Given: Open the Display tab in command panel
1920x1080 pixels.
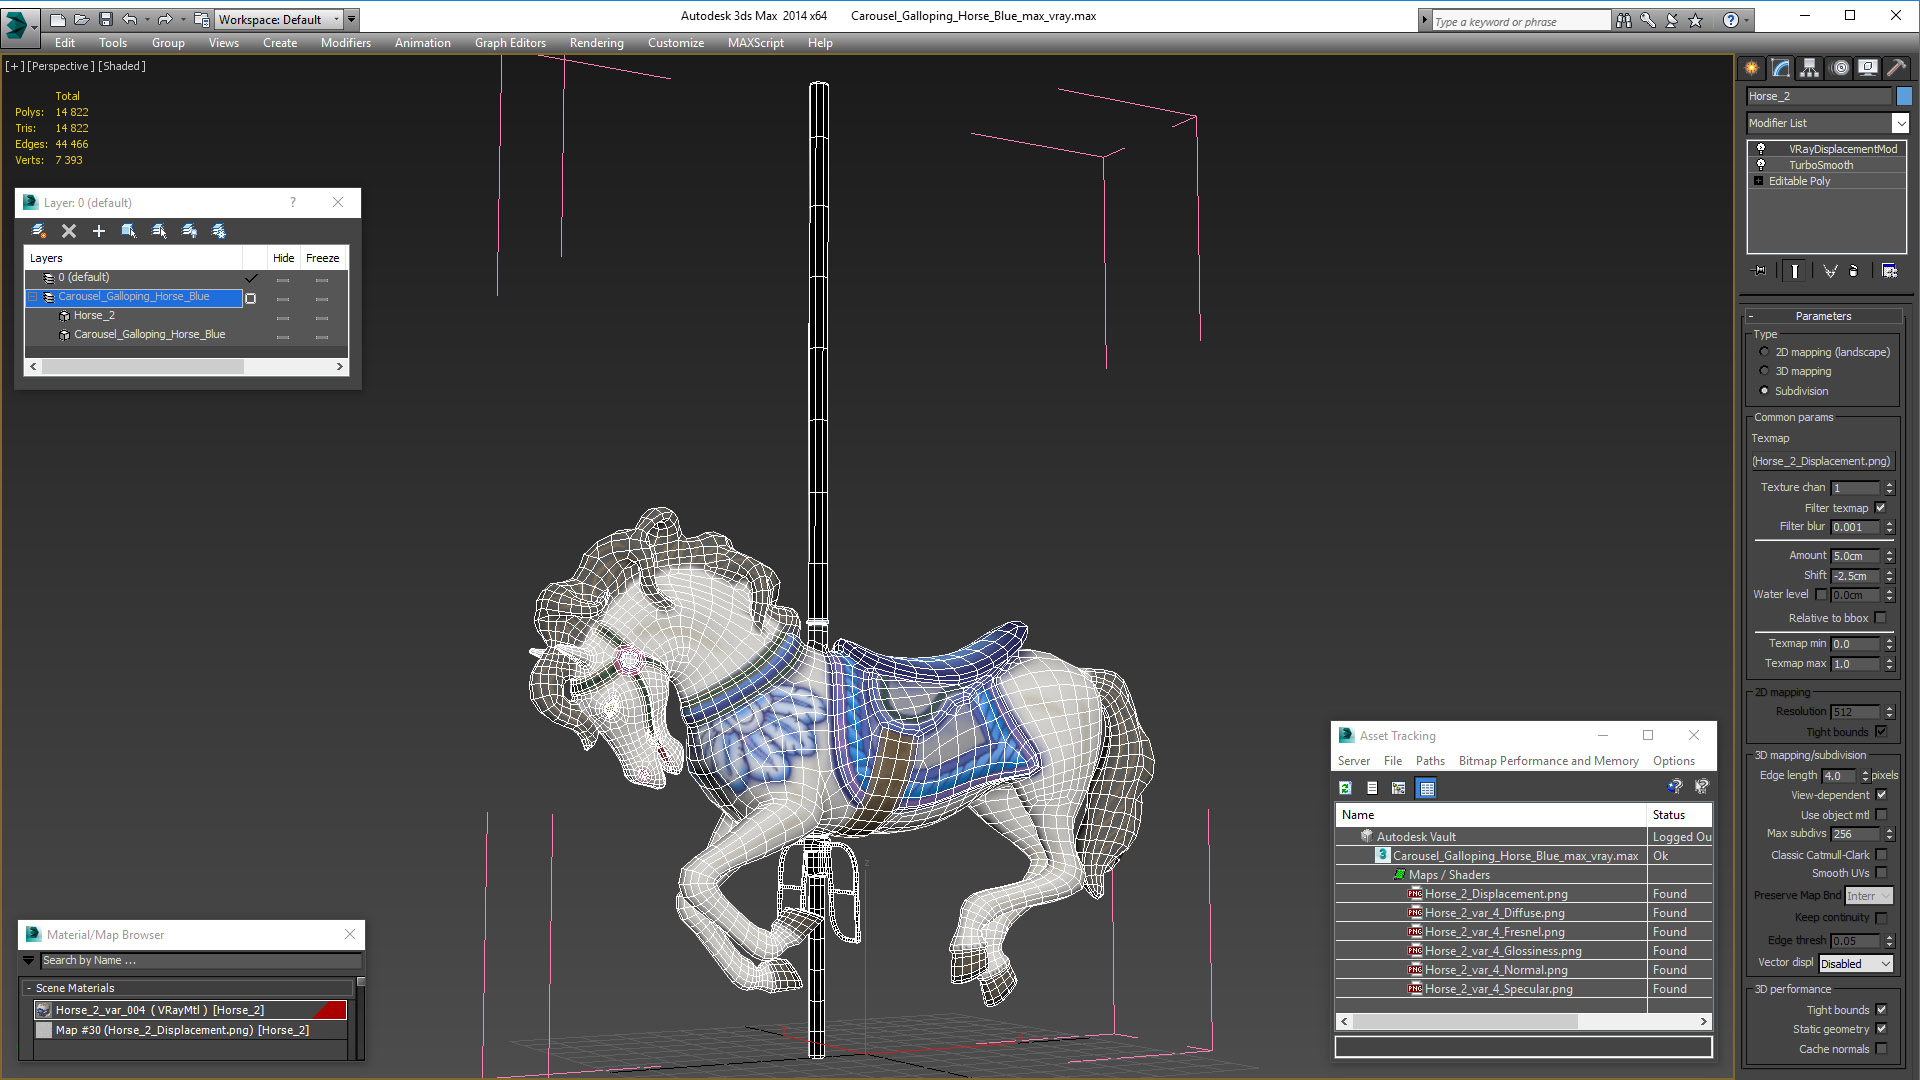Looking at the screenshot, I should click(1868, 68).
